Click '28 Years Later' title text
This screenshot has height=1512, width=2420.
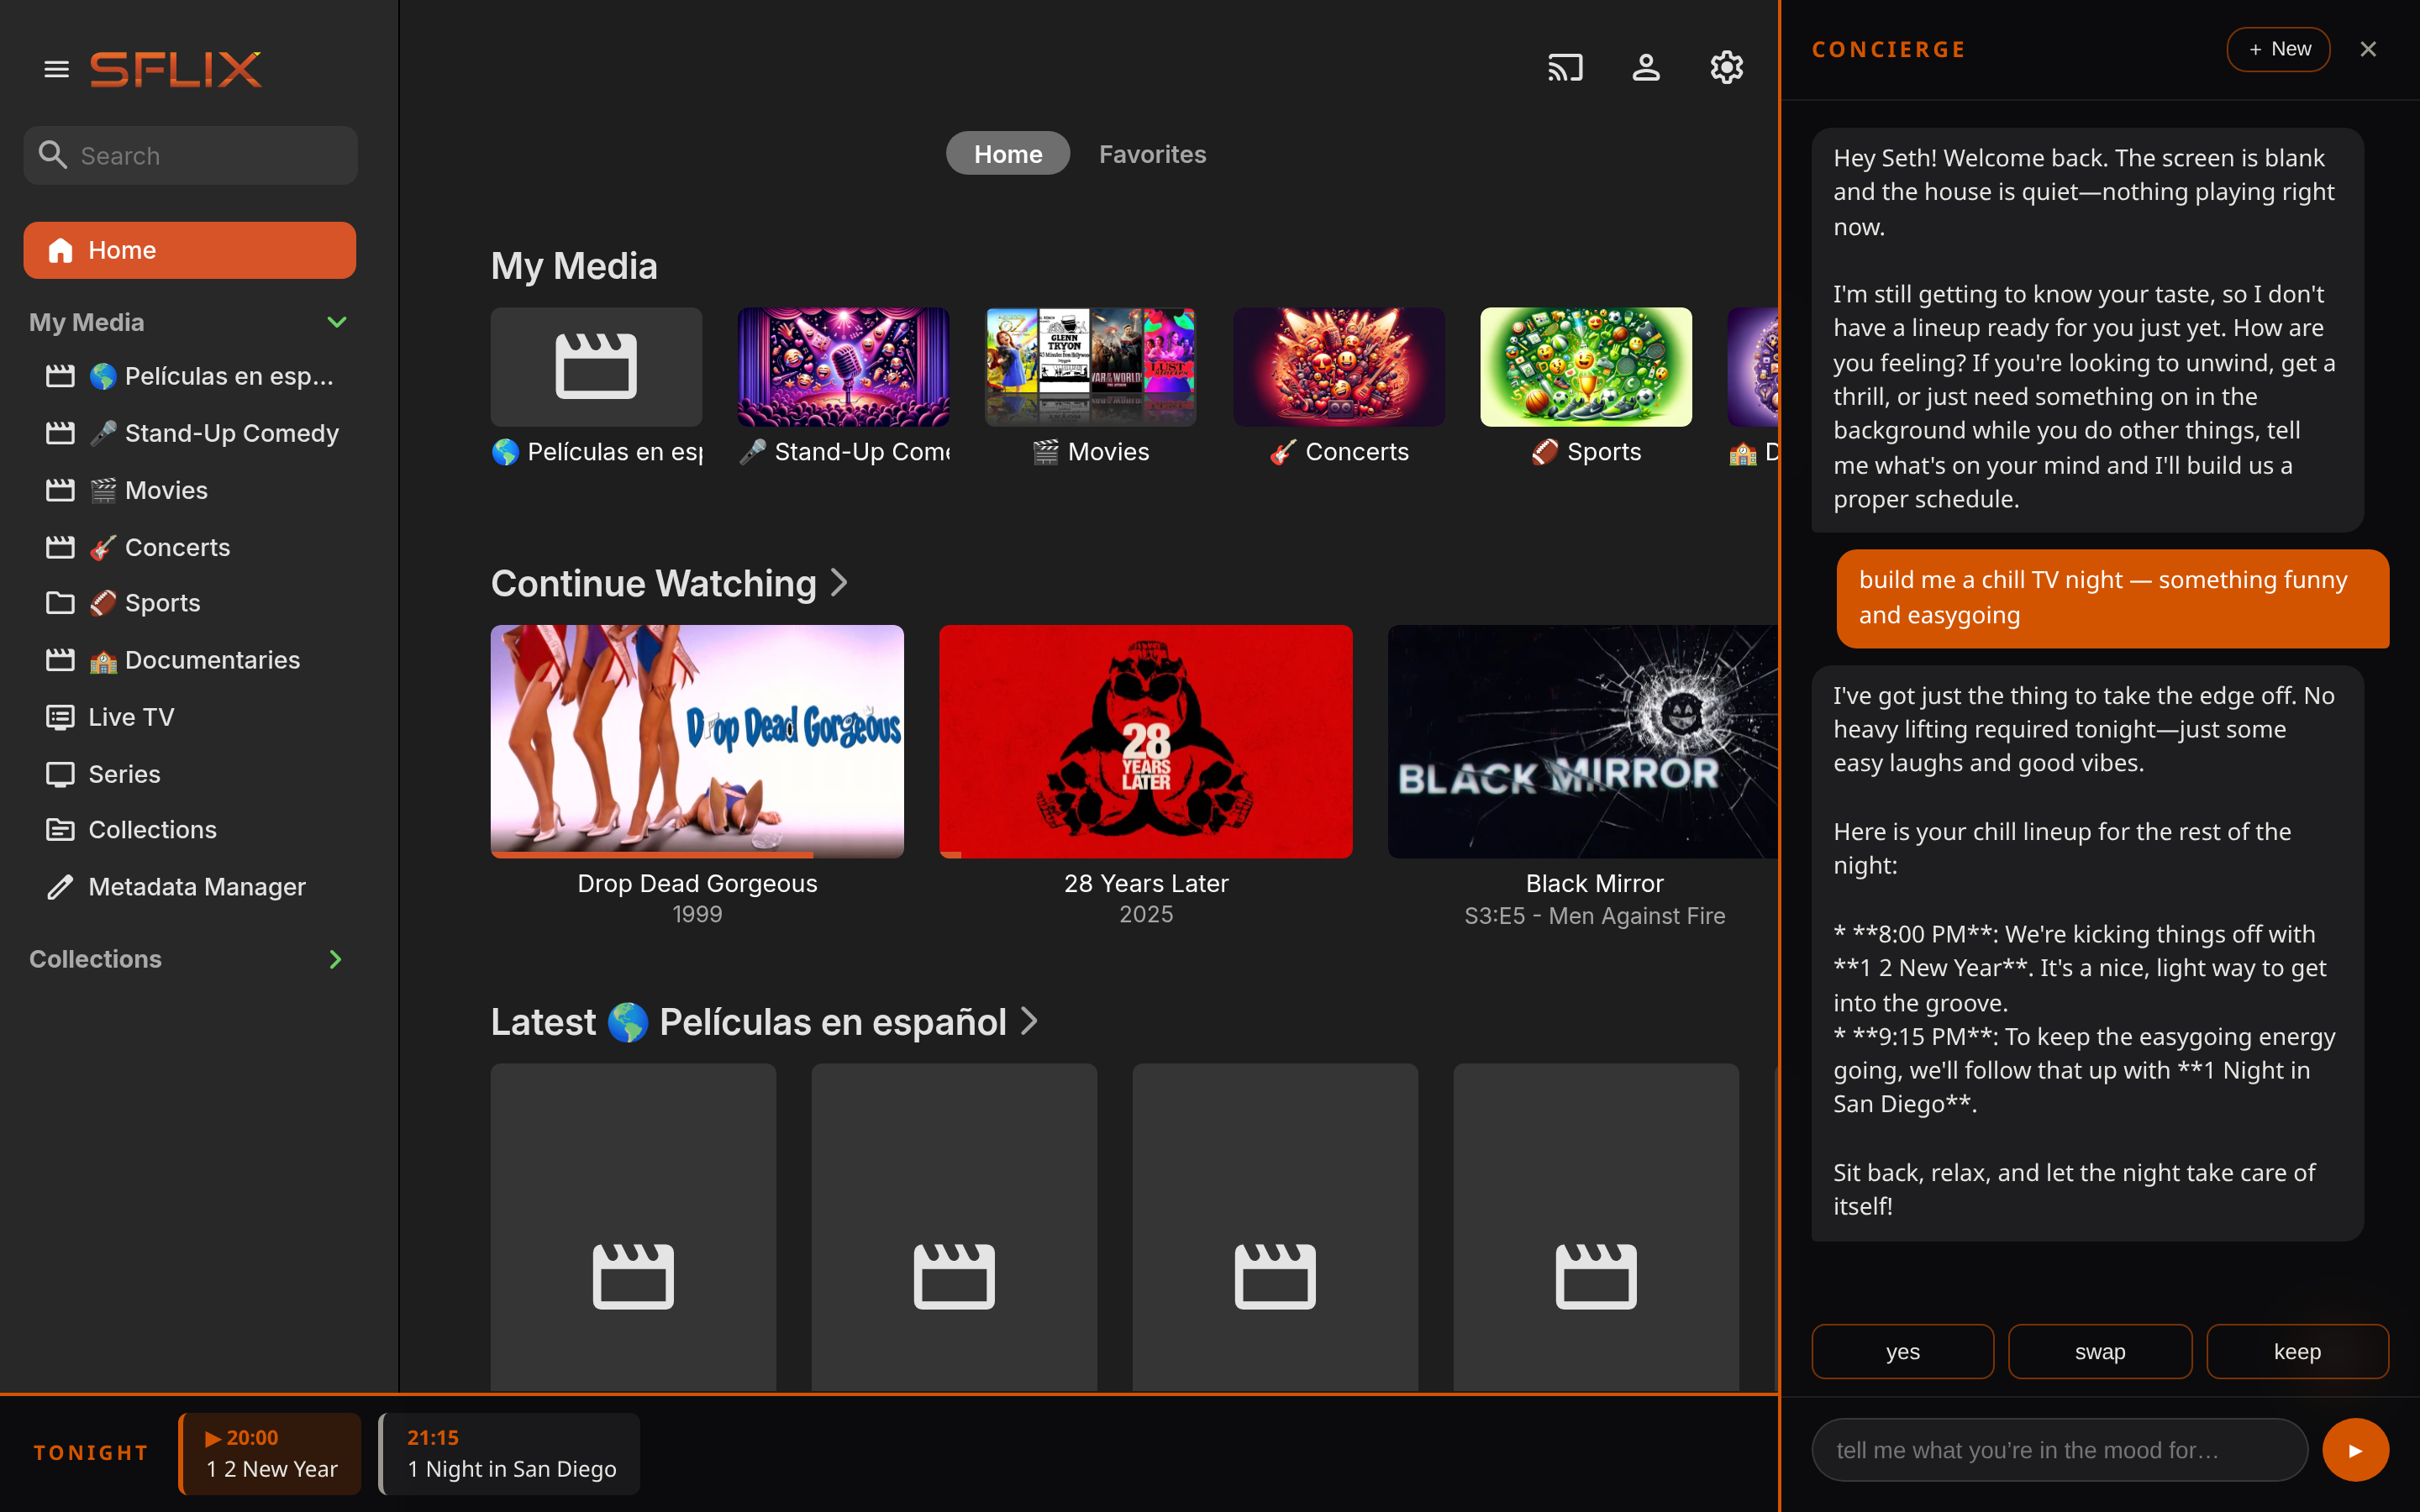pos(1146,883)
